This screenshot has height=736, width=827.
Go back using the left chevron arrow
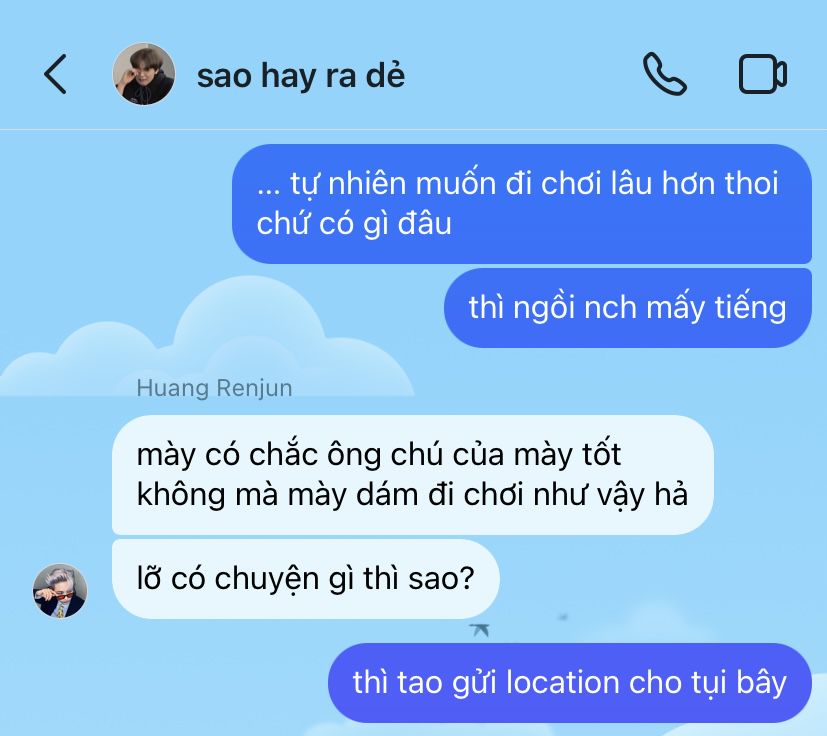[55, 74]
